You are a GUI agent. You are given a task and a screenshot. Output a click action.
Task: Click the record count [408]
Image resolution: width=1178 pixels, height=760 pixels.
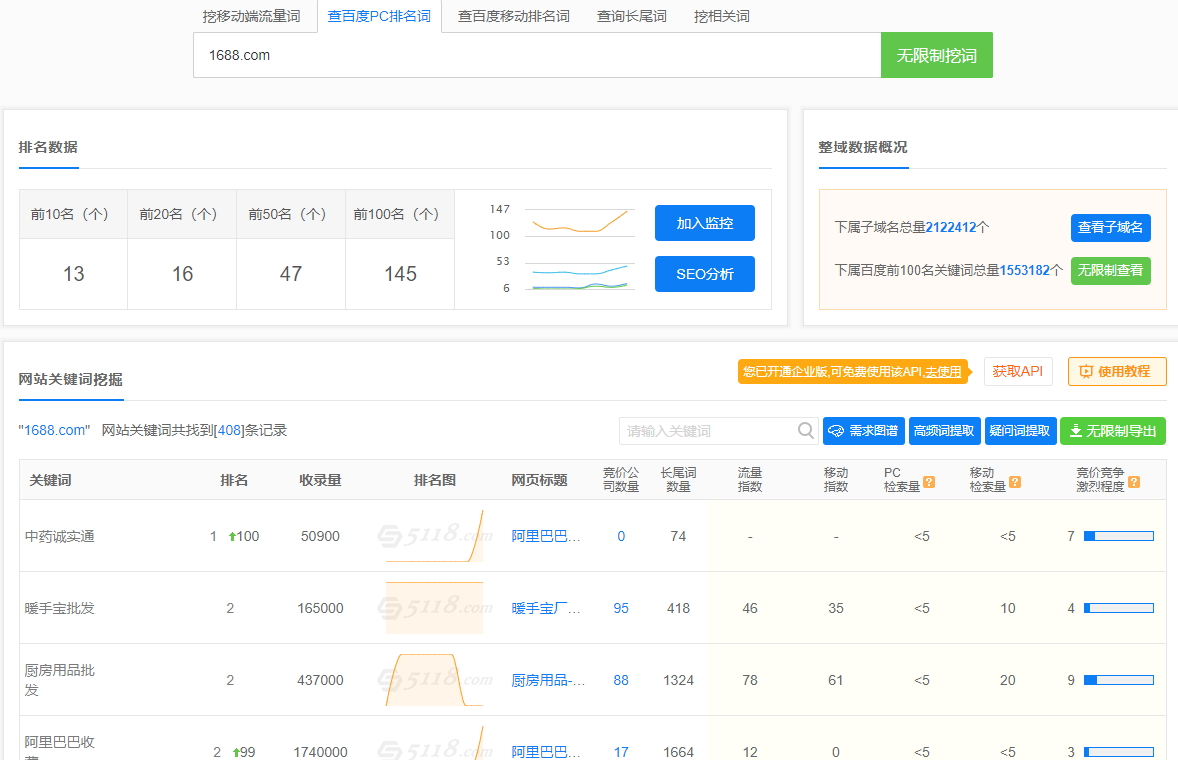(x=229, y=430)
